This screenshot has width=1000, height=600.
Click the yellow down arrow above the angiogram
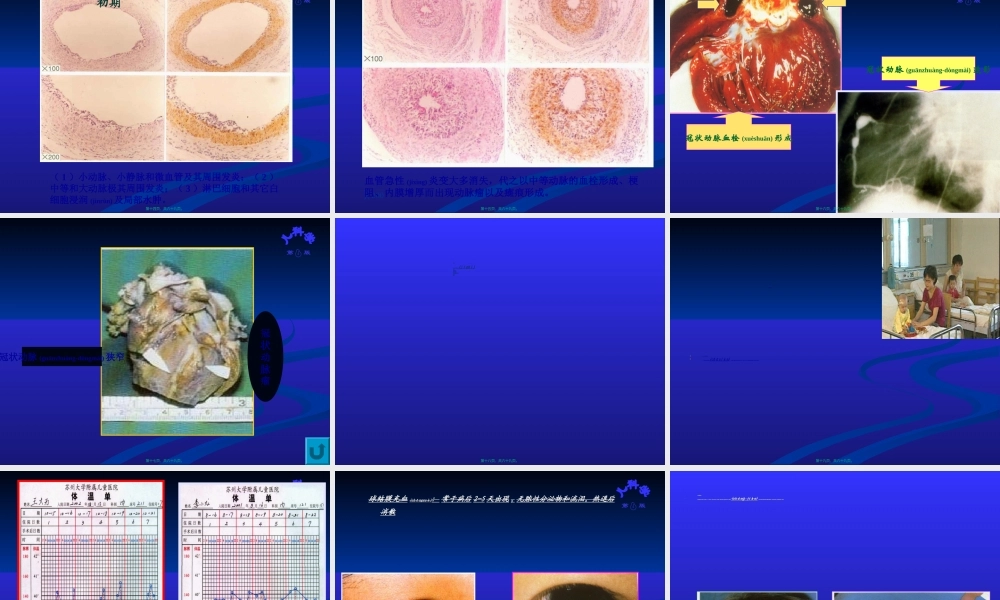pos(932,86)
